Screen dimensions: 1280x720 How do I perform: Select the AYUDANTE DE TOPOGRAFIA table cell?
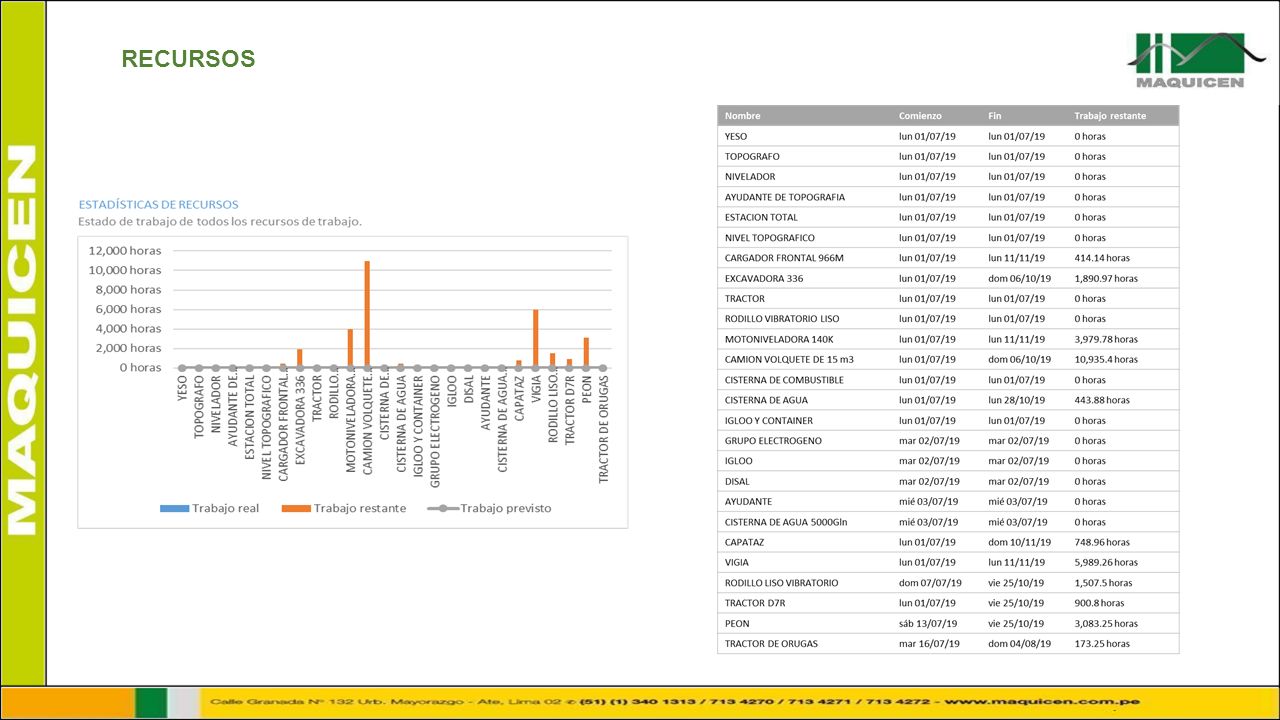click(784, 197)
